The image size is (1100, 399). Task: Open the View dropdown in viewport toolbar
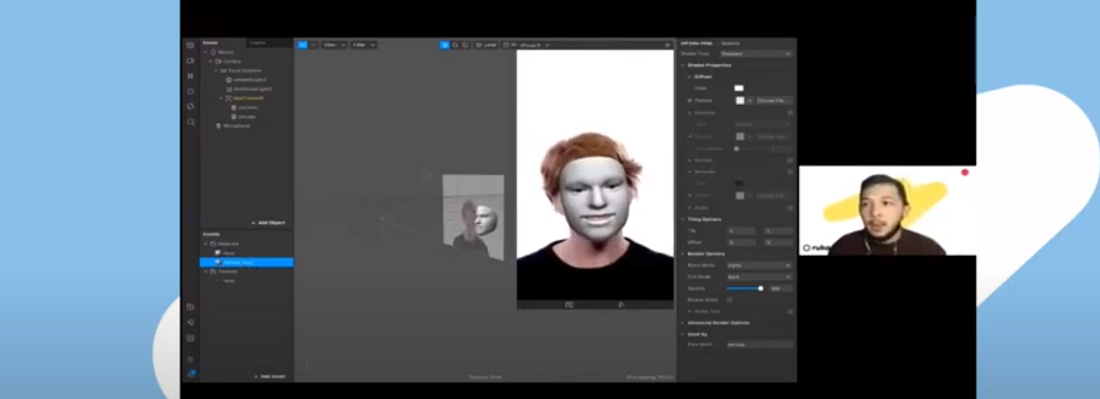point(334,45)
